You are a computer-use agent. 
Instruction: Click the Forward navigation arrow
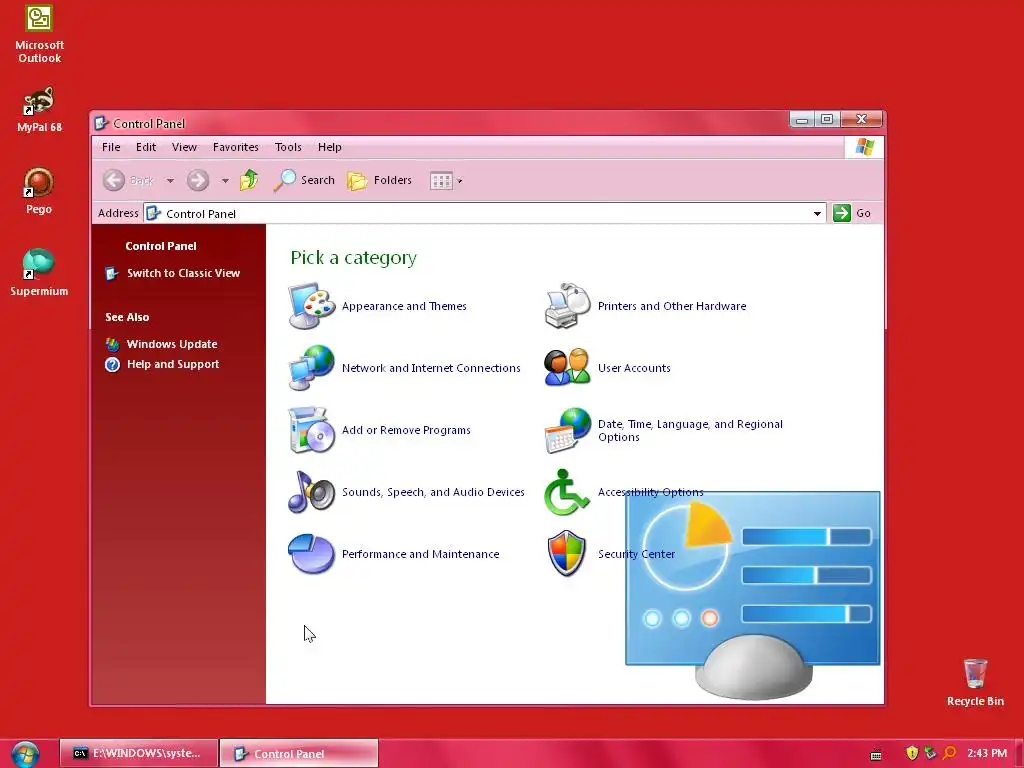pyautogui.click(x=198, y=180)
